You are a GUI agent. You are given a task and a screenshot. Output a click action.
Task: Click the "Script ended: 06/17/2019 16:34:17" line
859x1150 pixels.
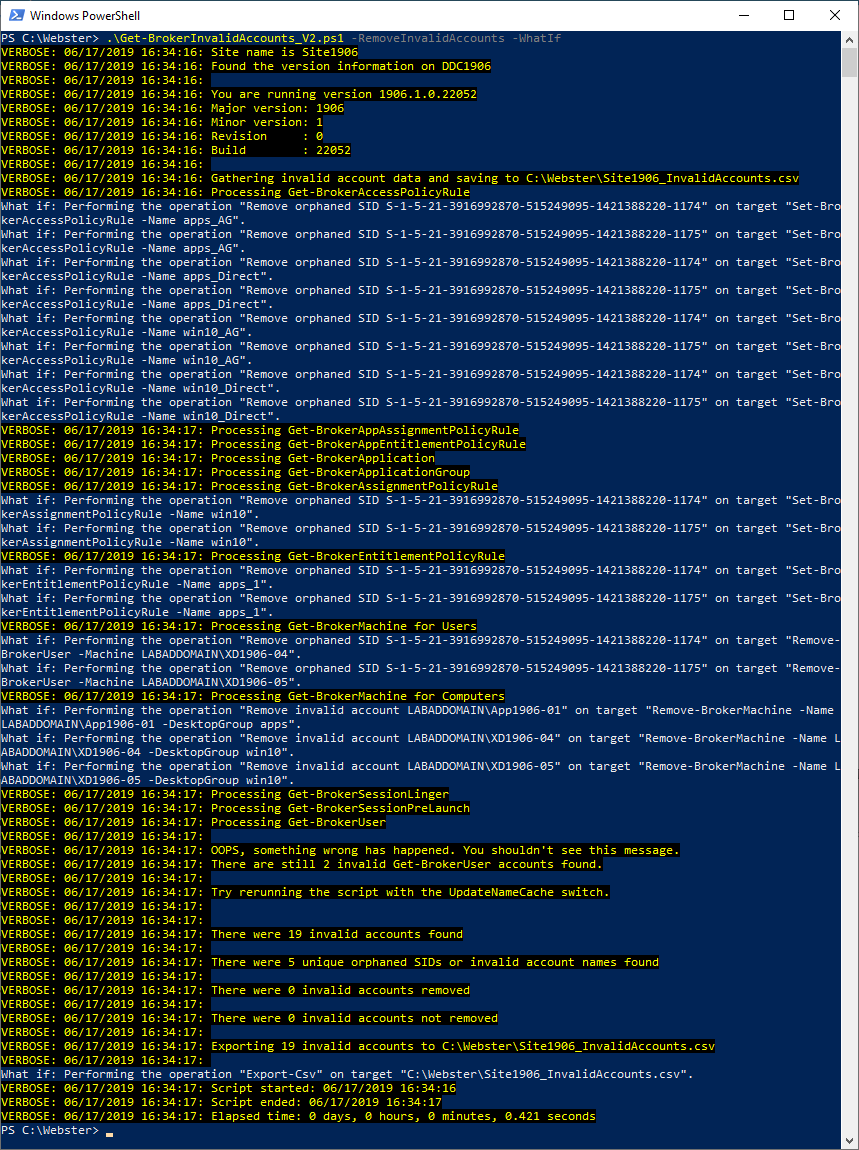[326, 1102]
